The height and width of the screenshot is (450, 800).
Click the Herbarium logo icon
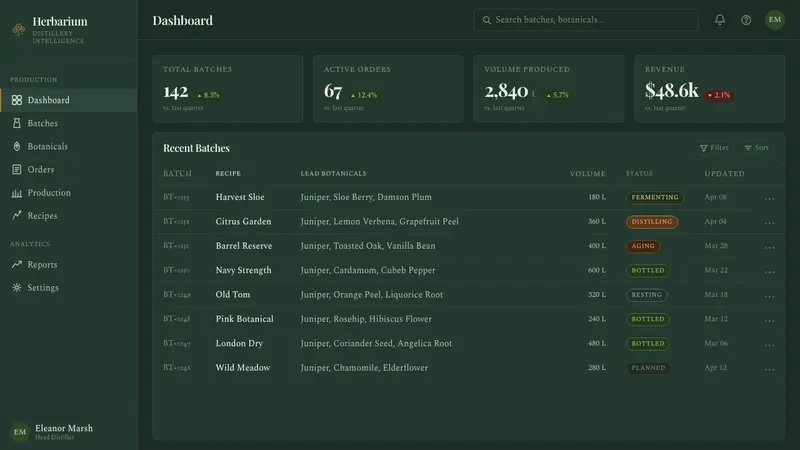click(x=19, y=30)
